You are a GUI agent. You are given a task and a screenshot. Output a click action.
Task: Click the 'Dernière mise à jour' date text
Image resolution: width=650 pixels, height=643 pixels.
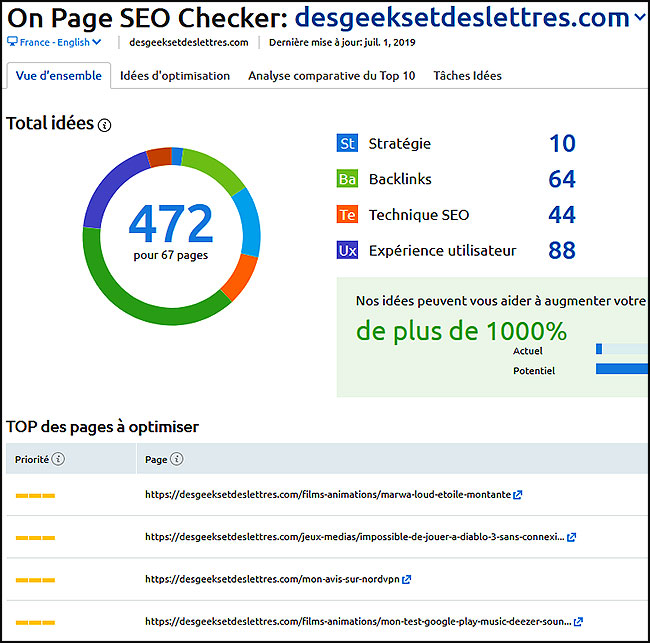342,42
